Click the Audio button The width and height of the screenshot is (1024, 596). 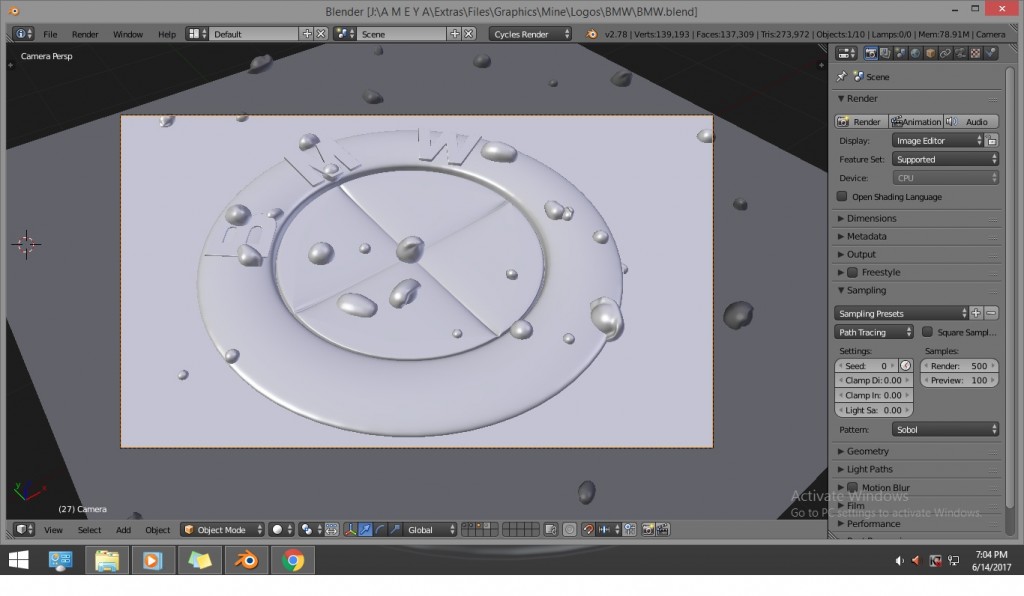[970, 122]
